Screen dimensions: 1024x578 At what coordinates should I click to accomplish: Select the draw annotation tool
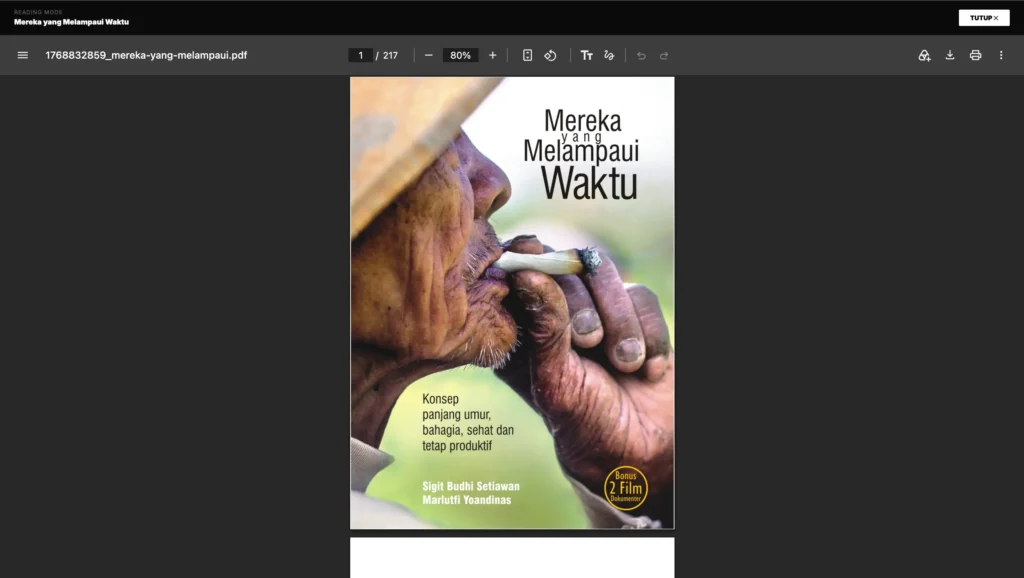click(x=609, y=56)
